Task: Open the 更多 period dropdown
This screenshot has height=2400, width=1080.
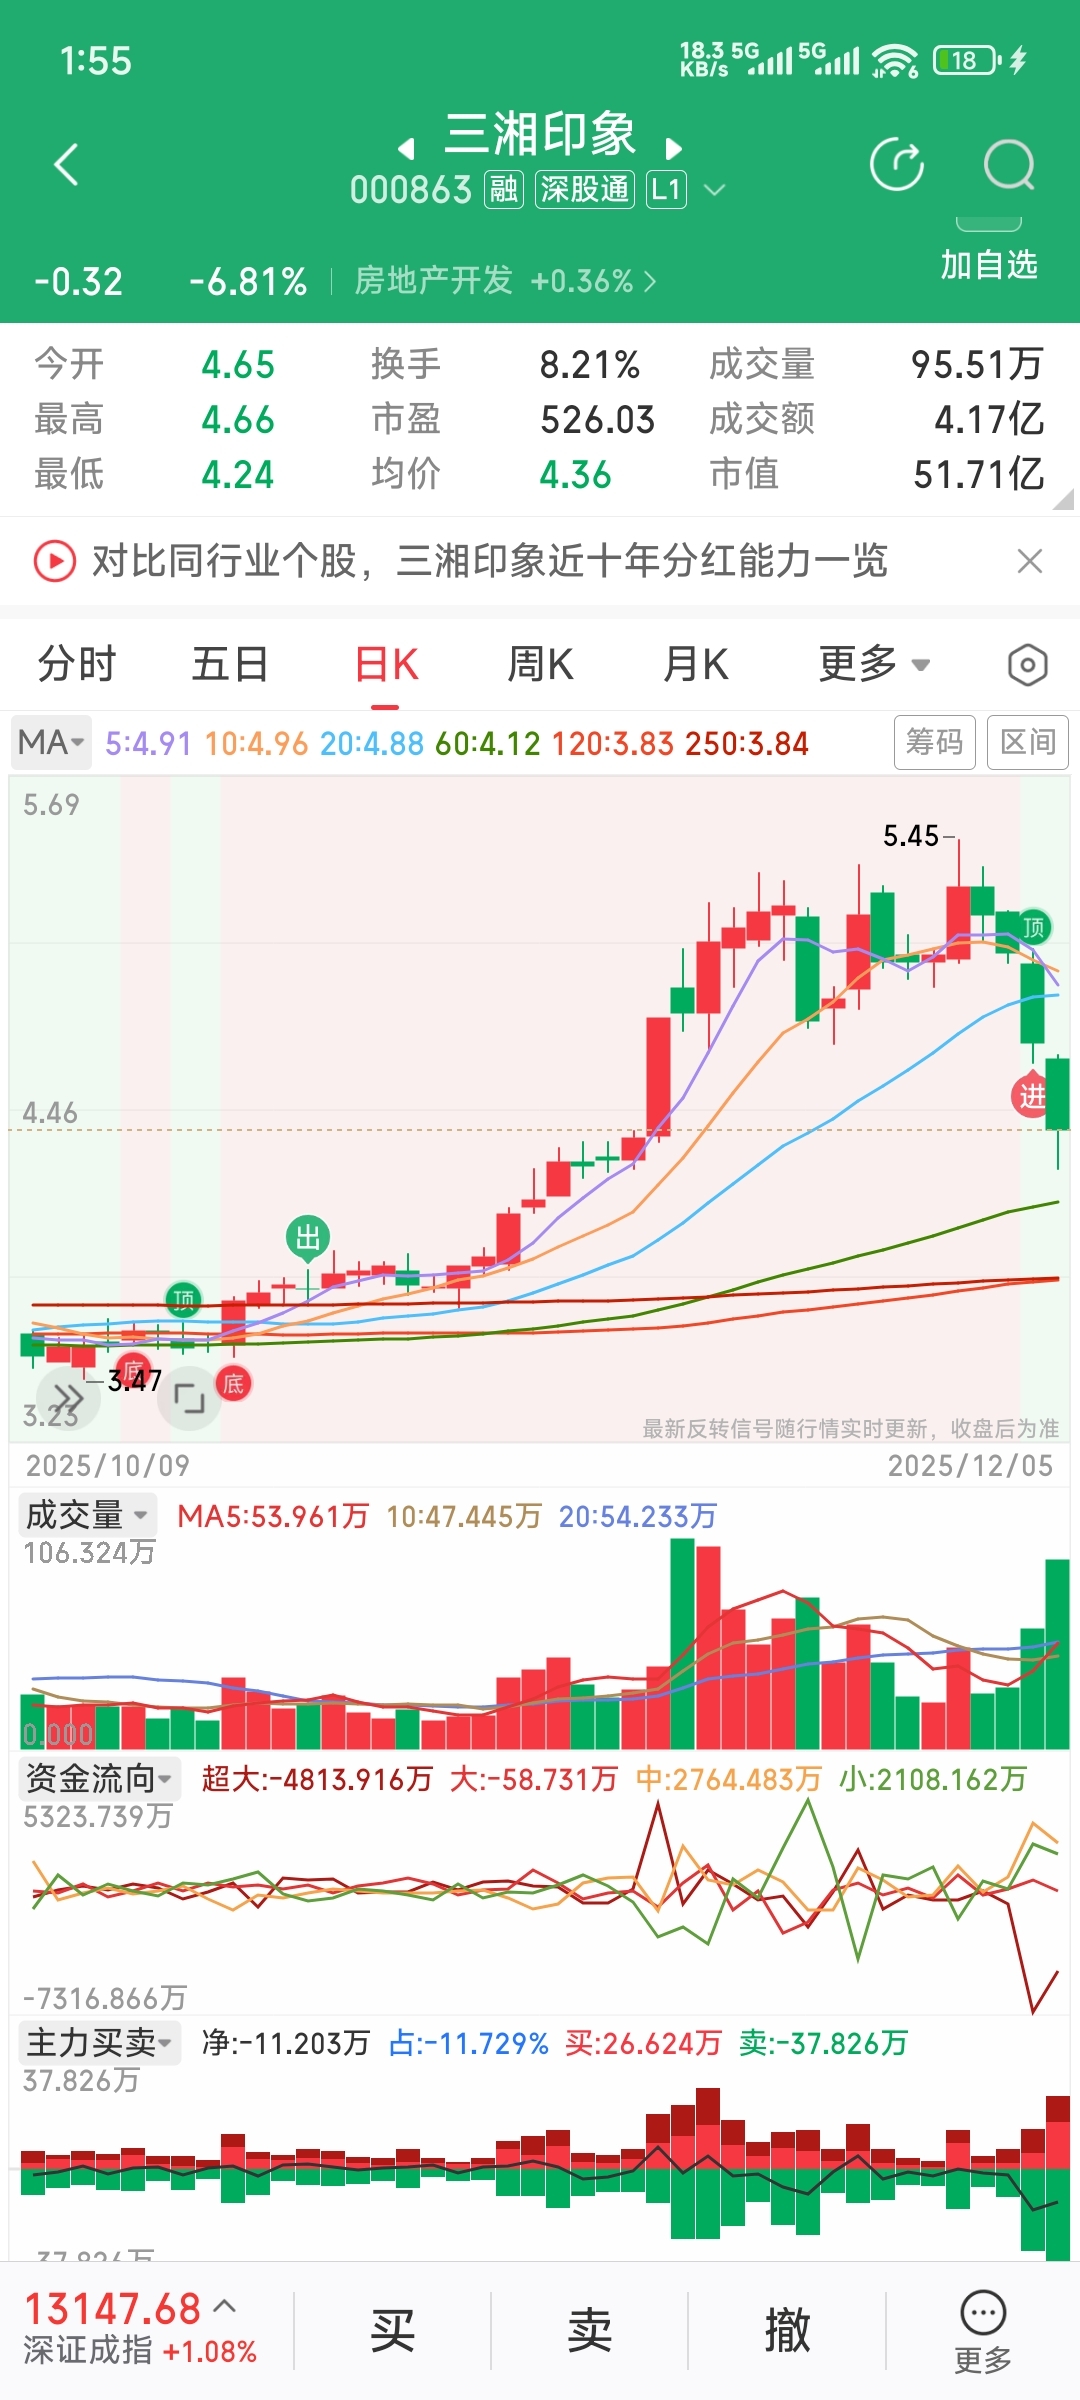Action: [x=874, y=664]
